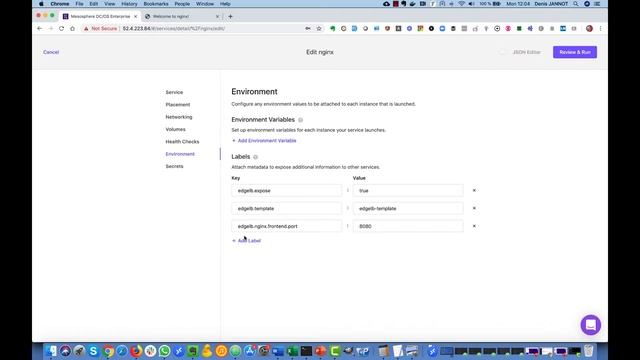Open WhatsApp from the Dock

164,351
